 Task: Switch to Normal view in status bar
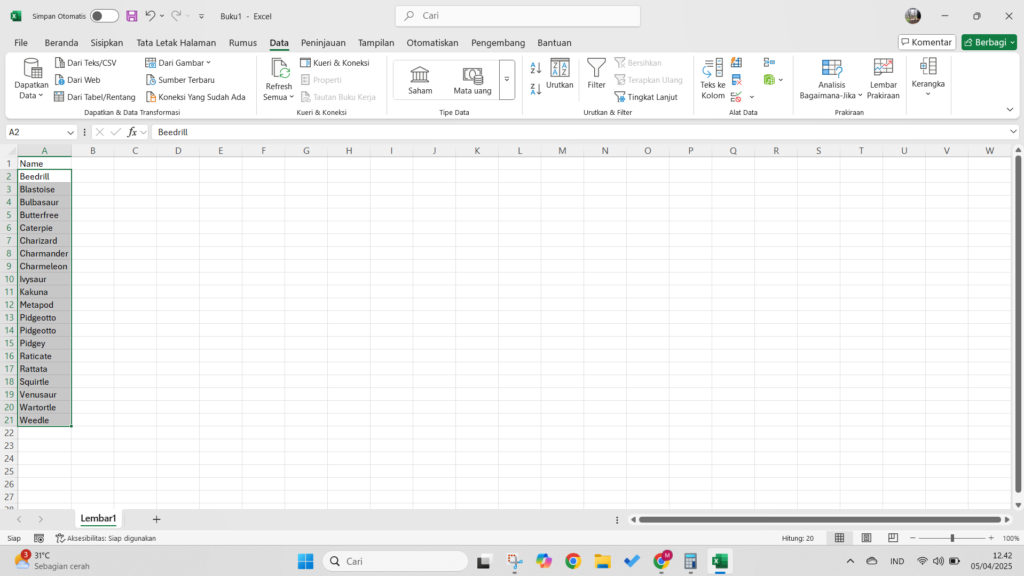pos(839,537)
